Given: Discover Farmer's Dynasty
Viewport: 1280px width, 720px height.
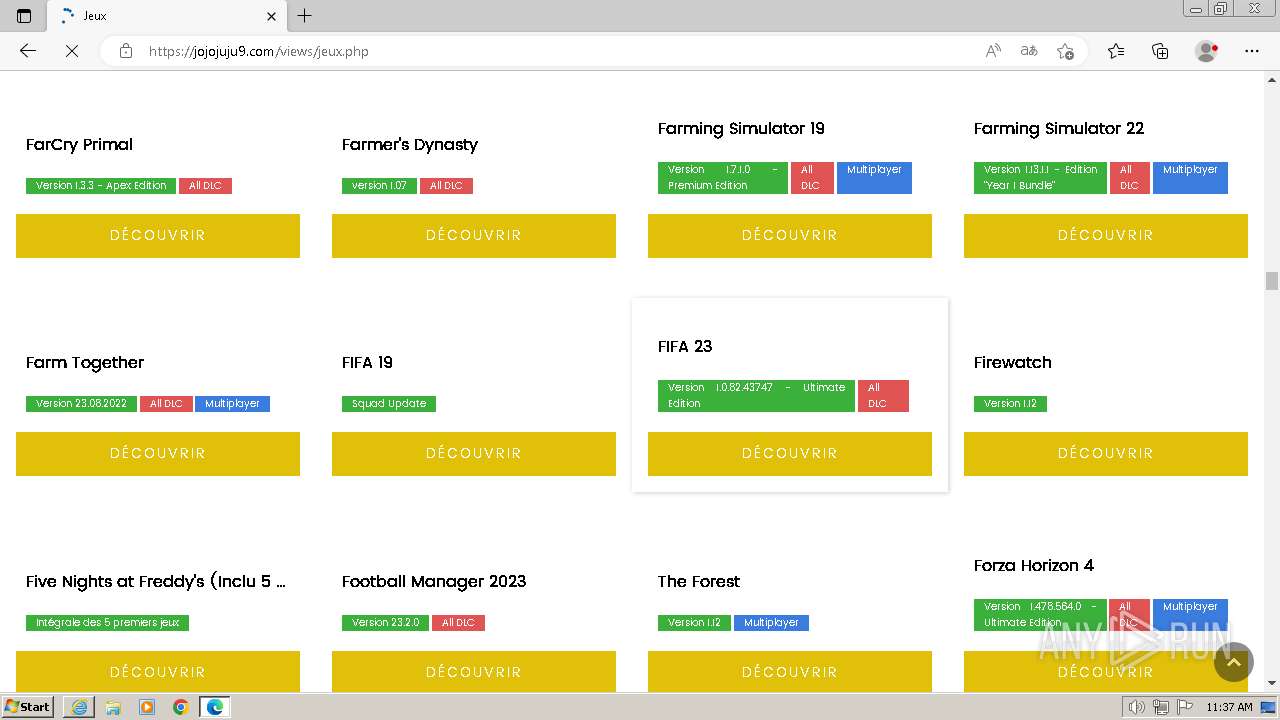Looking at the screenshot, I should [x=474, y=236].
